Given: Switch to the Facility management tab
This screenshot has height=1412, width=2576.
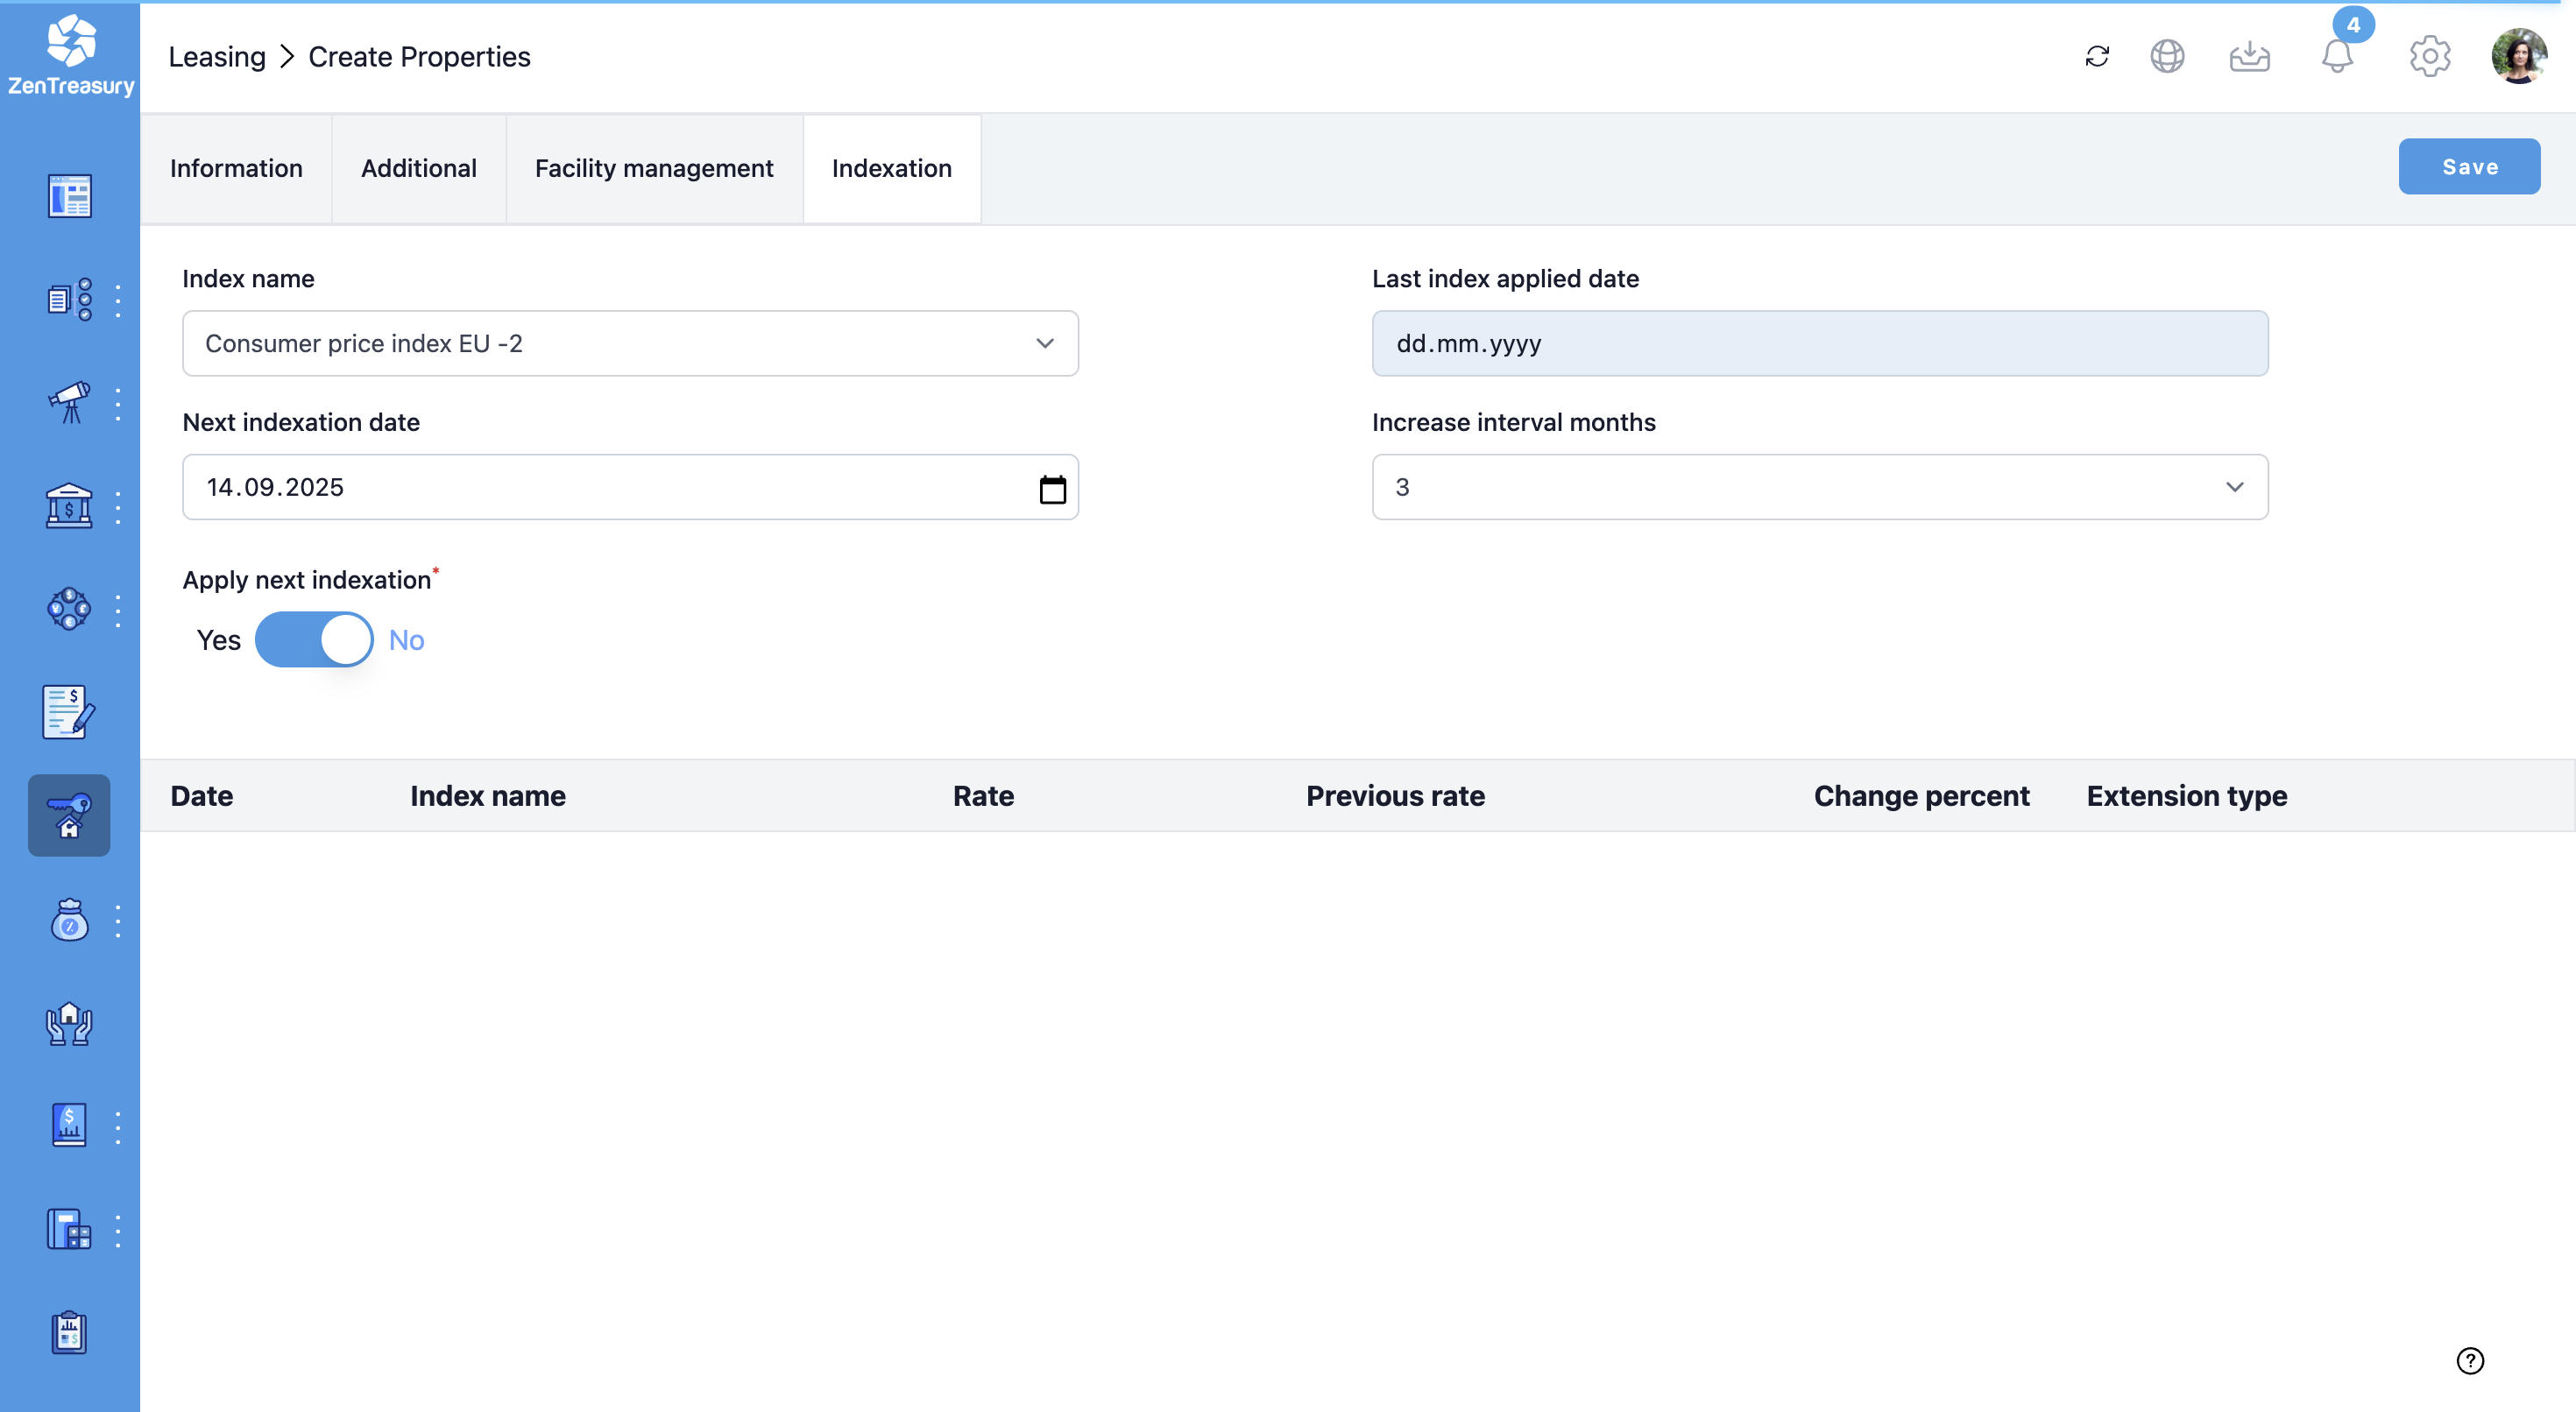Looking at the screenshot, I should click(x=654, y=168).
